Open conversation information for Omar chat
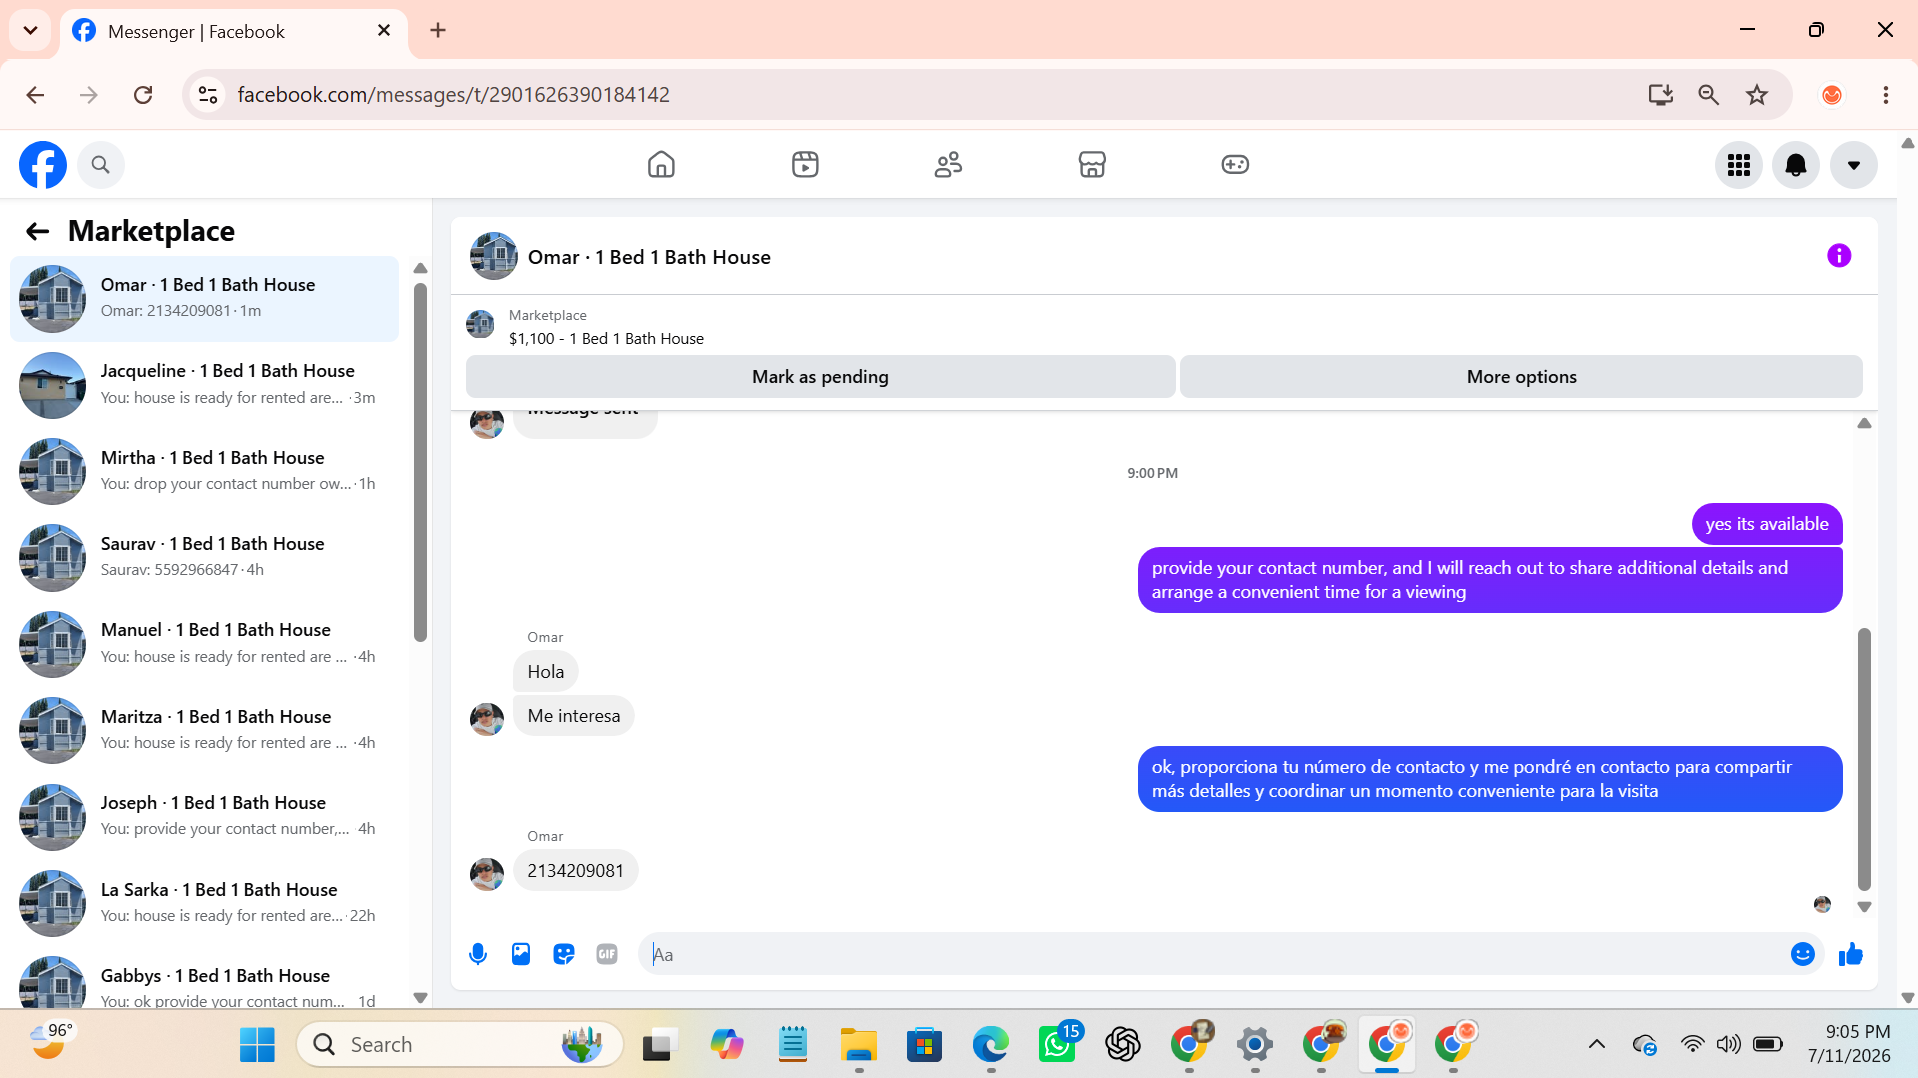Screen dimensions: 1918x1078 pyautogui.click(x=1839, y=256)
